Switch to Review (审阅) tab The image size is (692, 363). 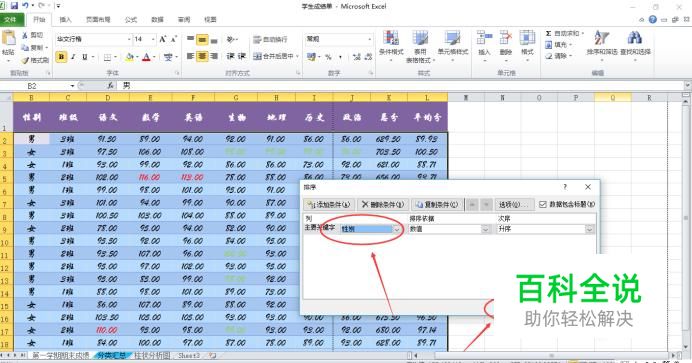coord(184,19)
